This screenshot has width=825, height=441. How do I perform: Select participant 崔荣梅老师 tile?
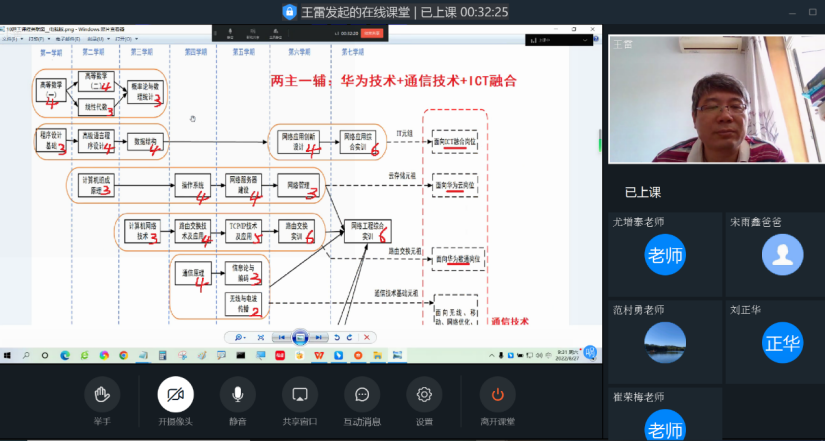[665, 414]
